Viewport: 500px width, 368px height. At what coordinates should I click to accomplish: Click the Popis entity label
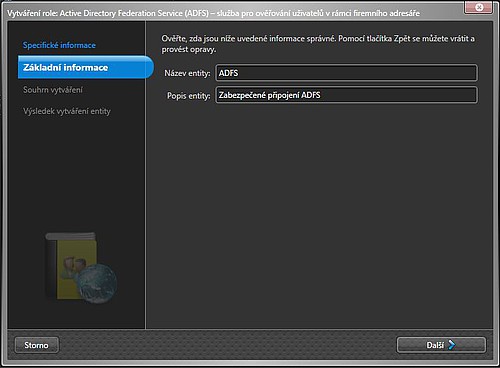[189, 96]
